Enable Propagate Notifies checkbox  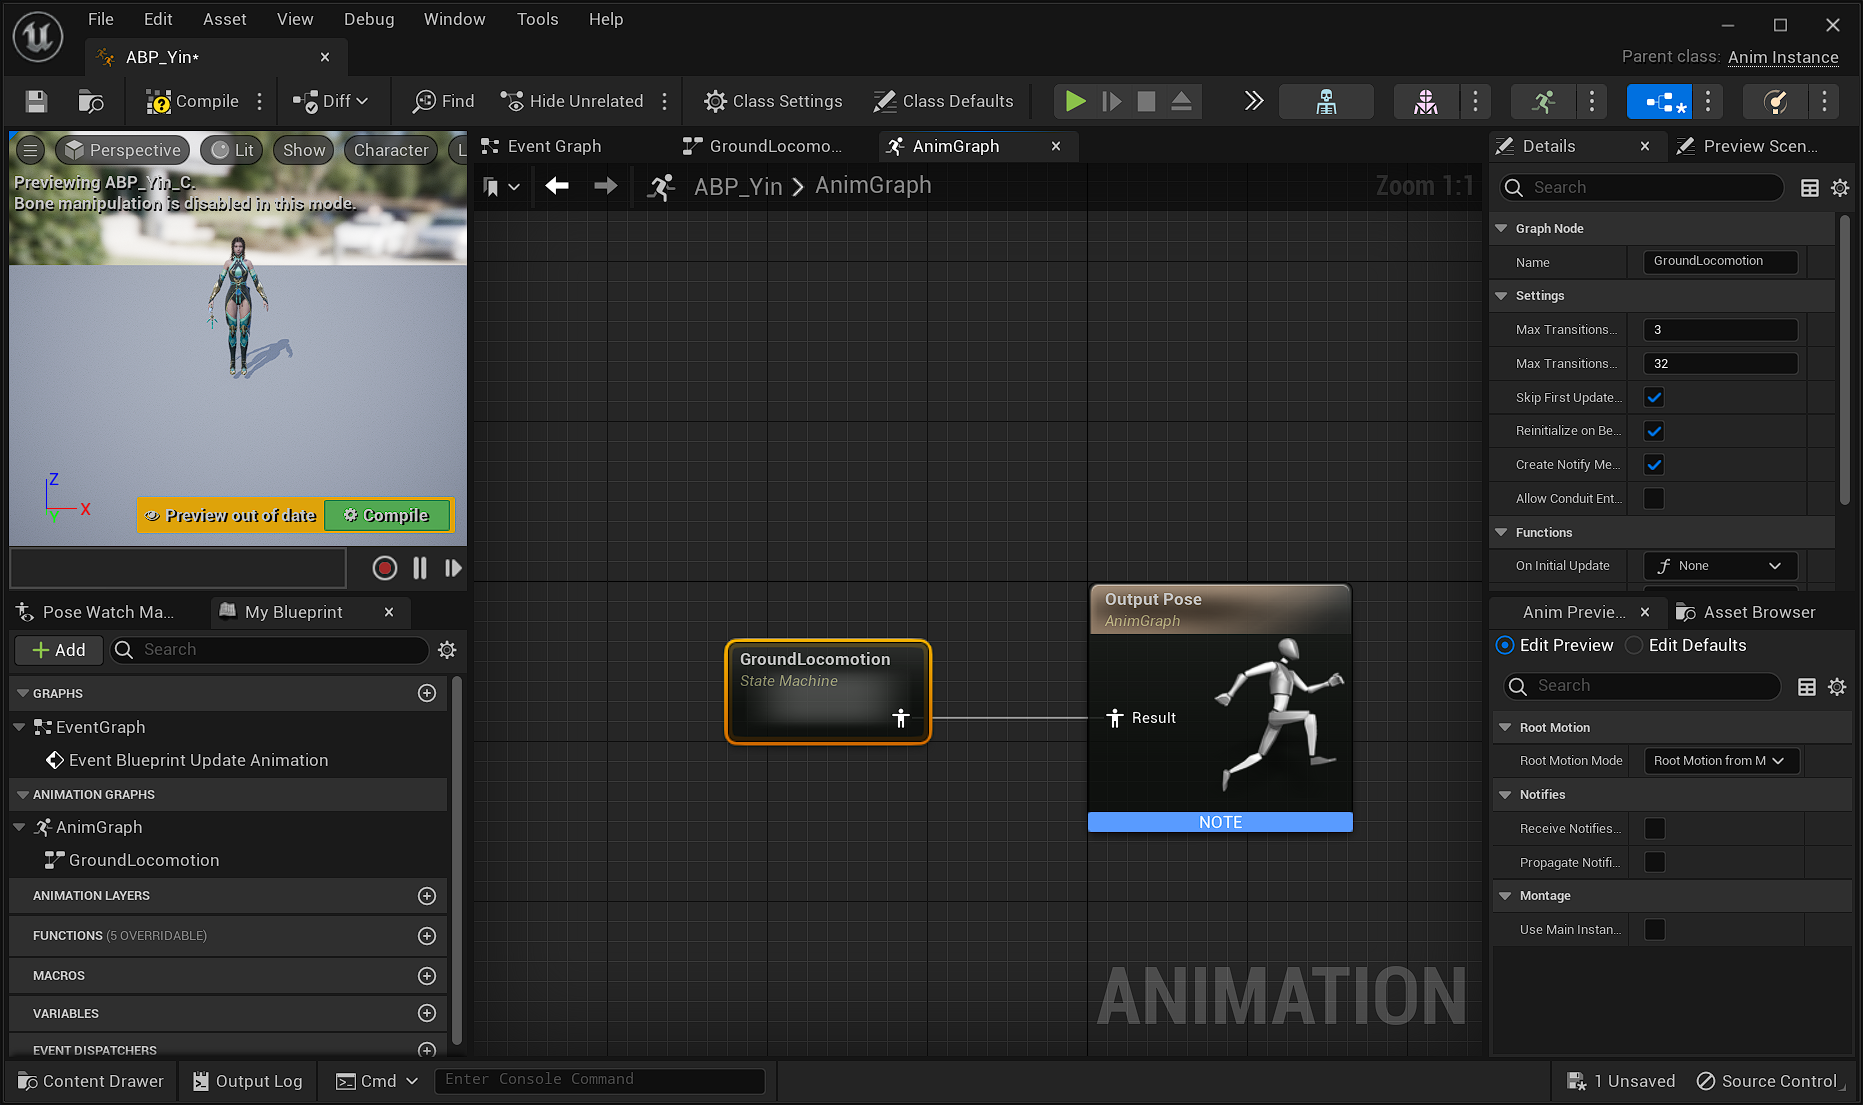(1655, 862)
